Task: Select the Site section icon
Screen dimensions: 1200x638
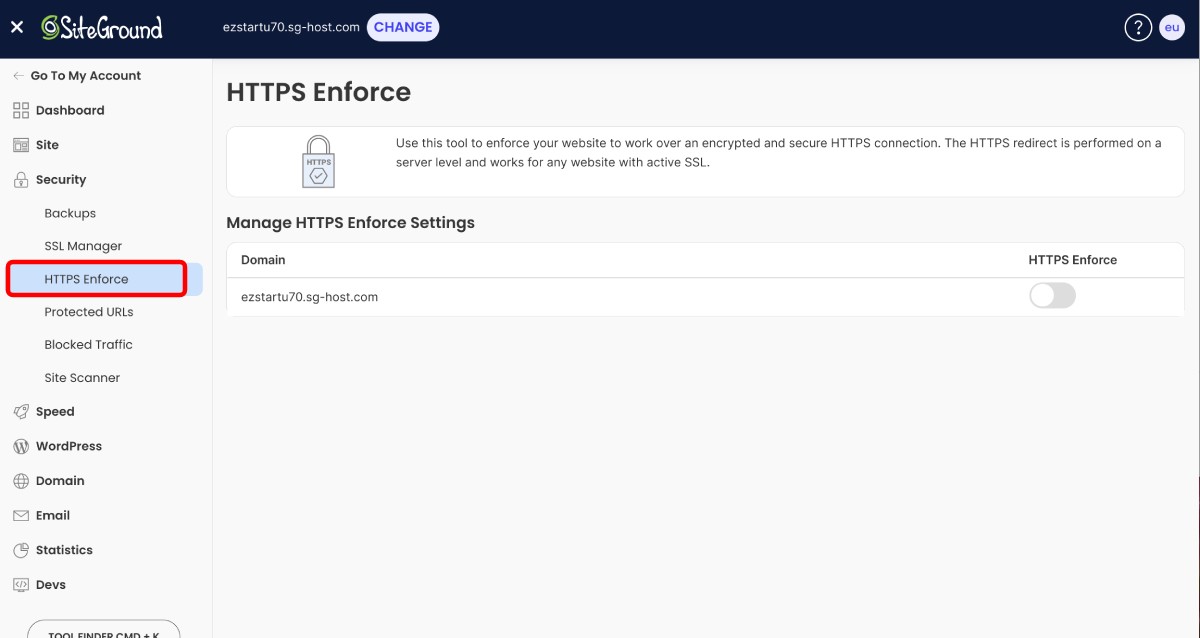Action: [20, 145]
